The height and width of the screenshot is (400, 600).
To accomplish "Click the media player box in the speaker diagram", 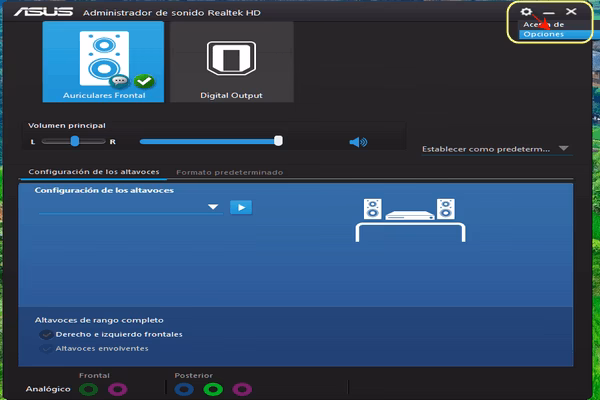I will pyautogui.click(x=409, y=215).
